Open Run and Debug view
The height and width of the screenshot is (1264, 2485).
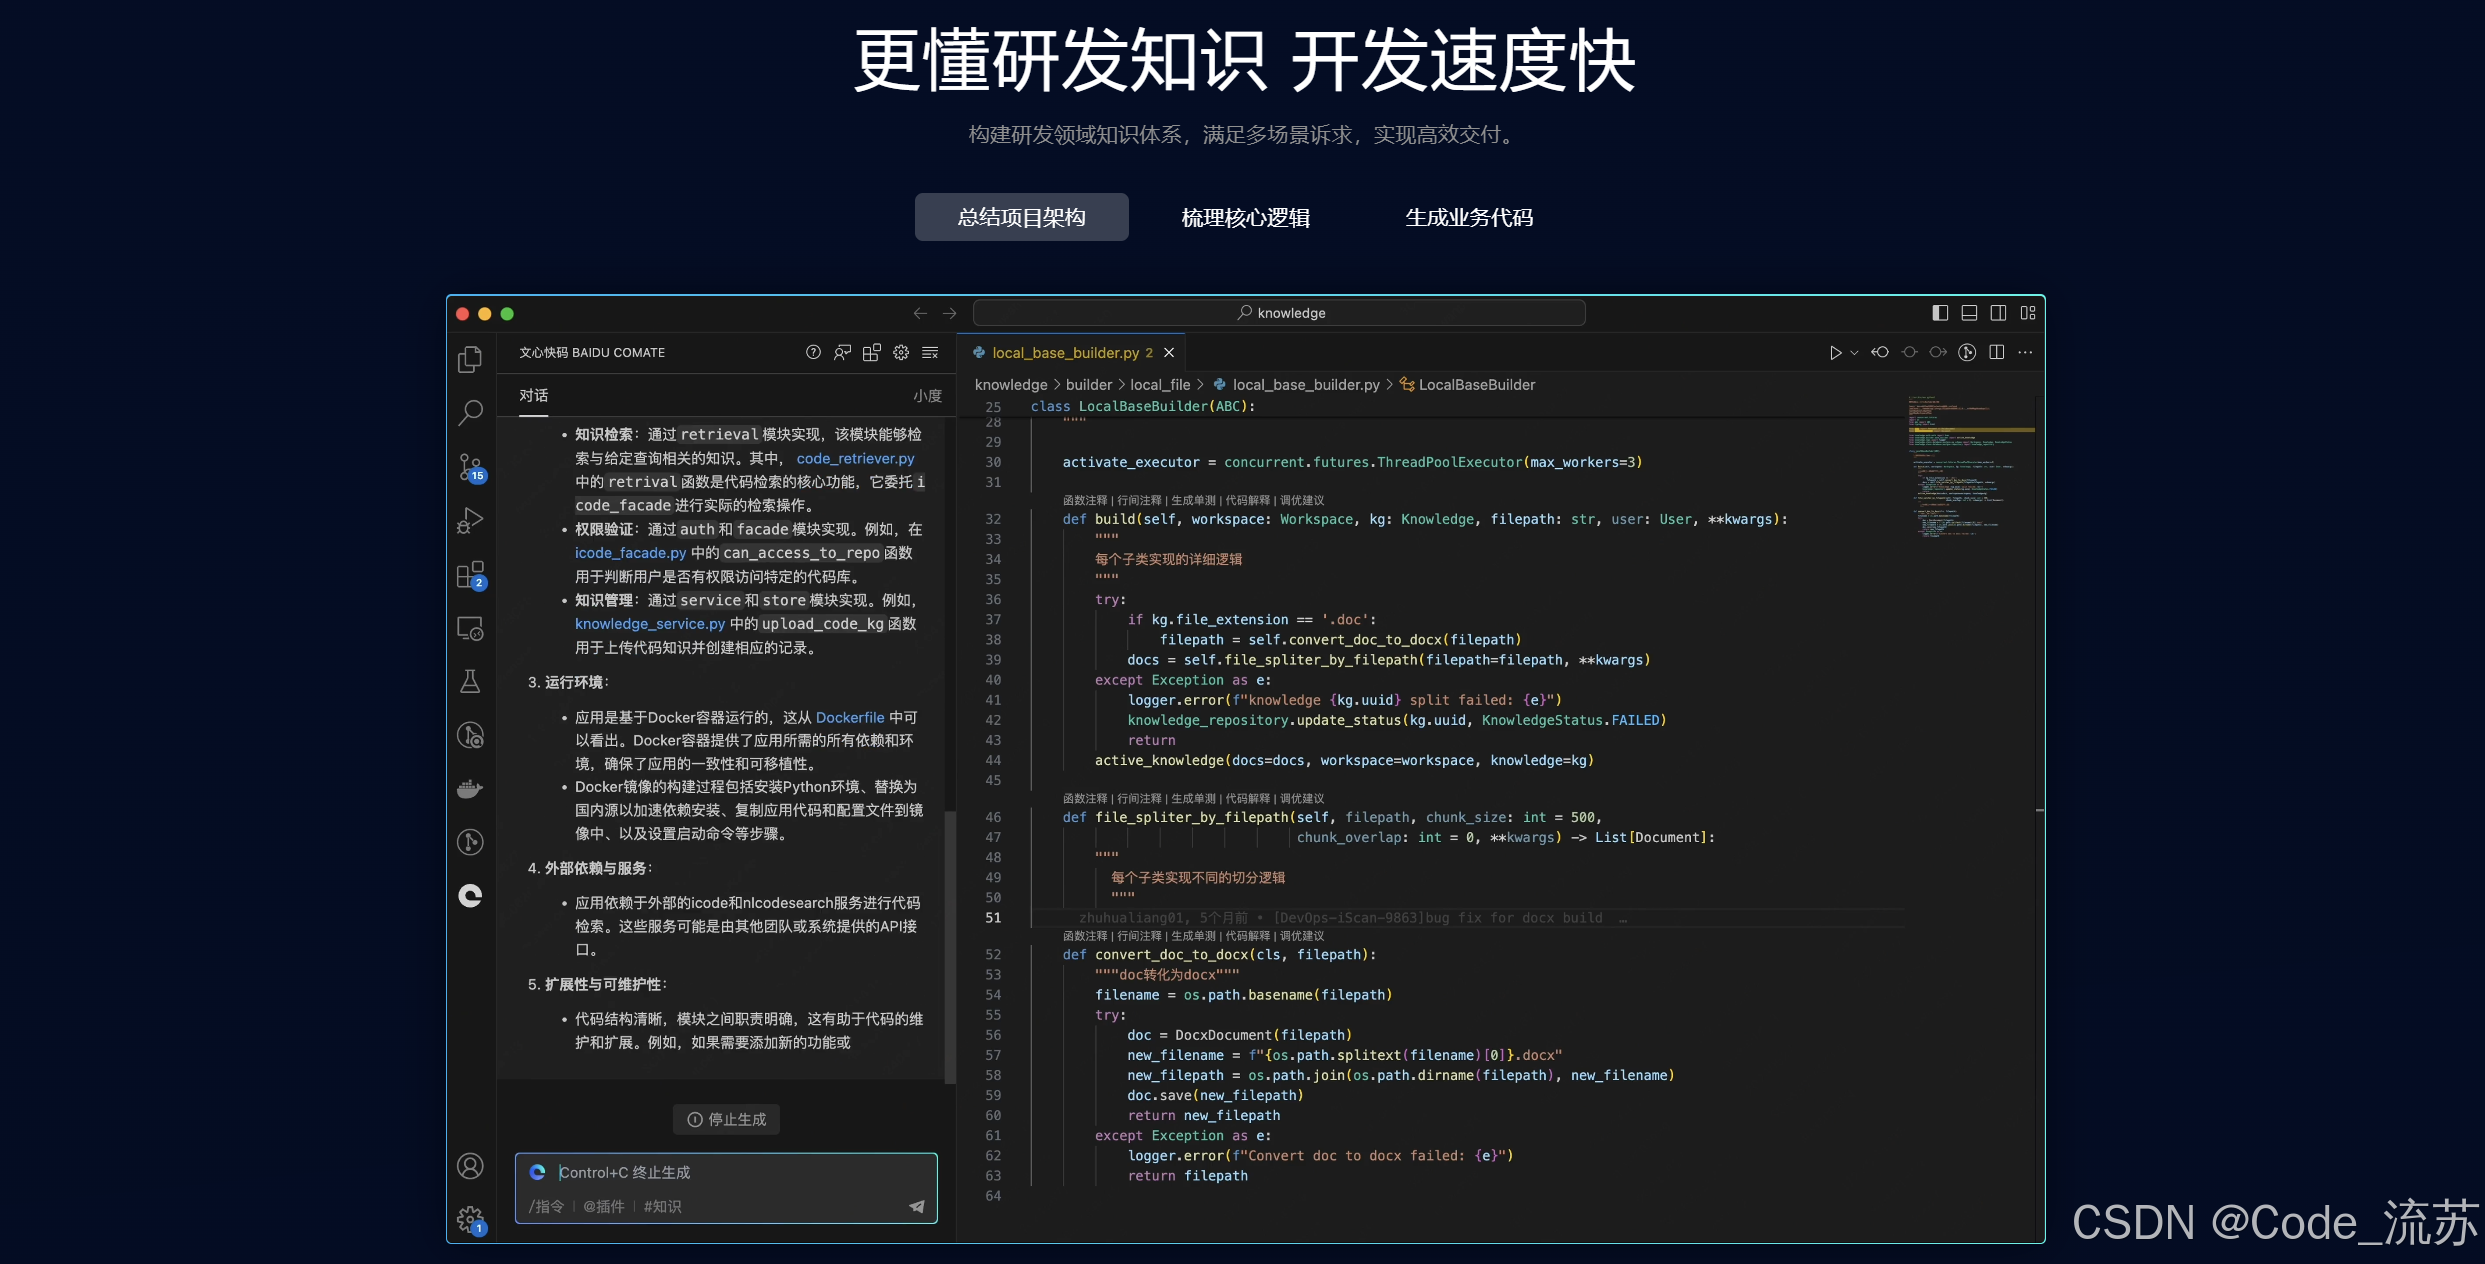click(x=470, y=520)
